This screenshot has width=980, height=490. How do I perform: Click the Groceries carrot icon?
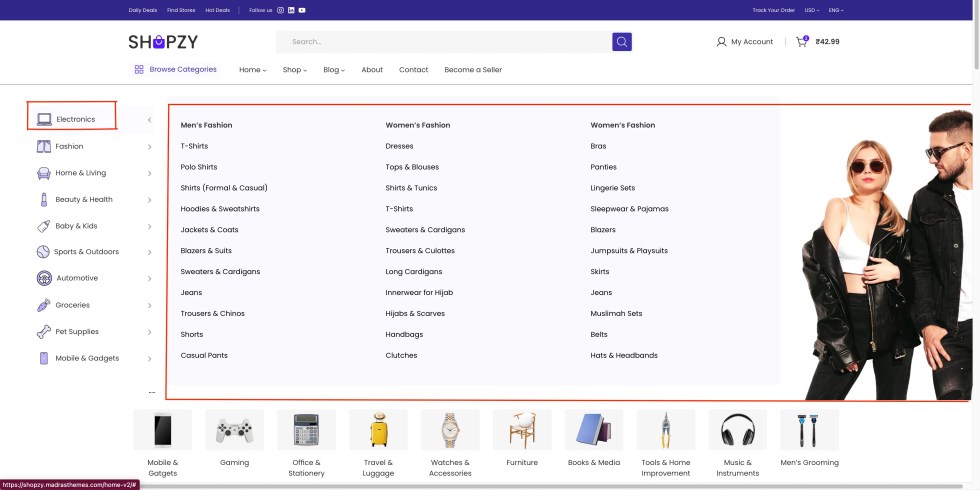click(x=44, y=305)
